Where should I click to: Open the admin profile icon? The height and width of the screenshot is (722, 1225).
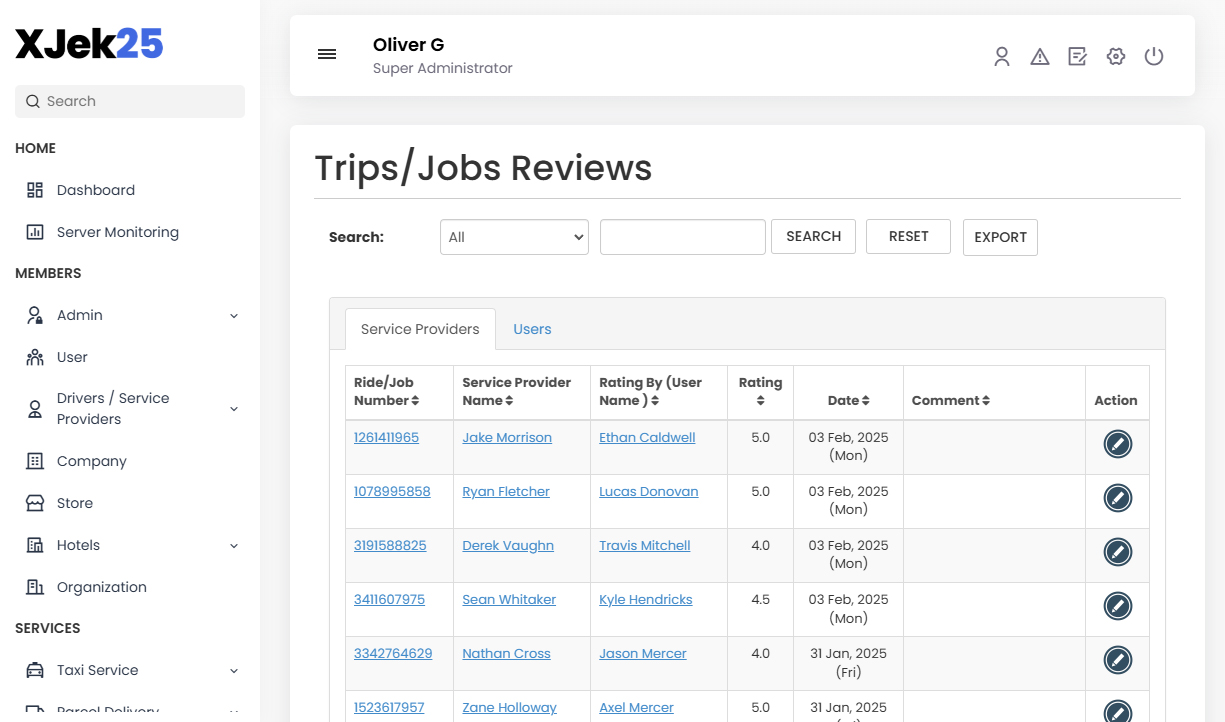click(1002, 56)
